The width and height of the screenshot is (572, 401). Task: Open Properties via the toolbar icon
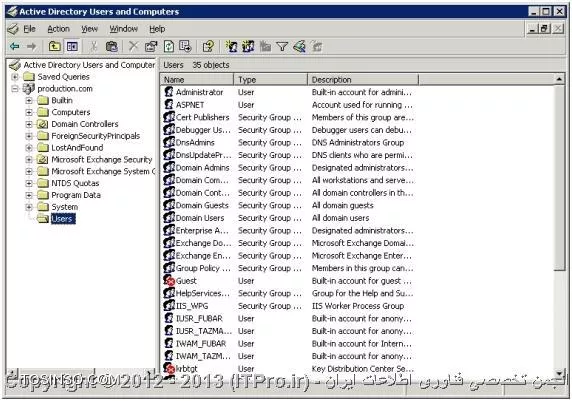pos(151,46)
